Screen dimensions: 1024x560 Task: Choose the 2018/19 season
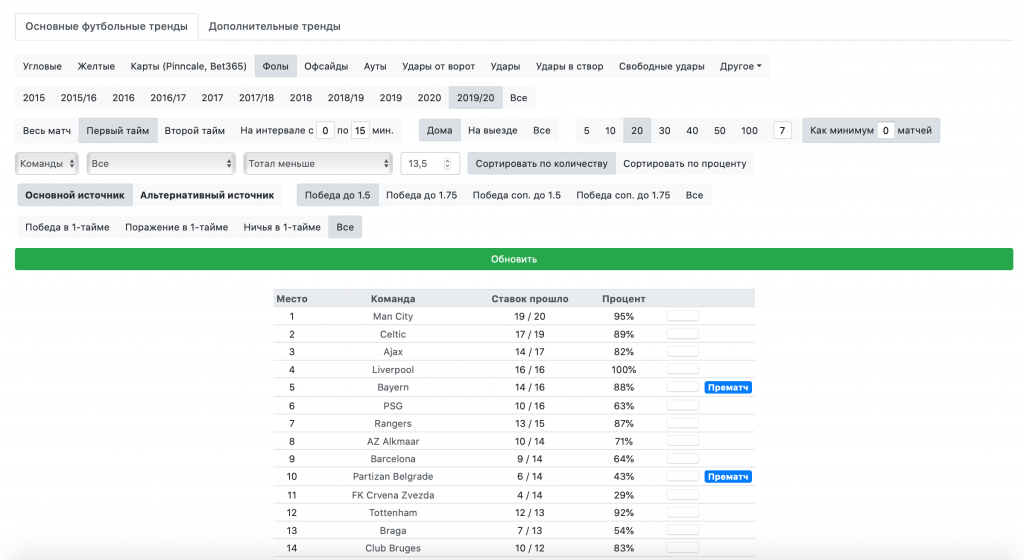tap(346, 98)
